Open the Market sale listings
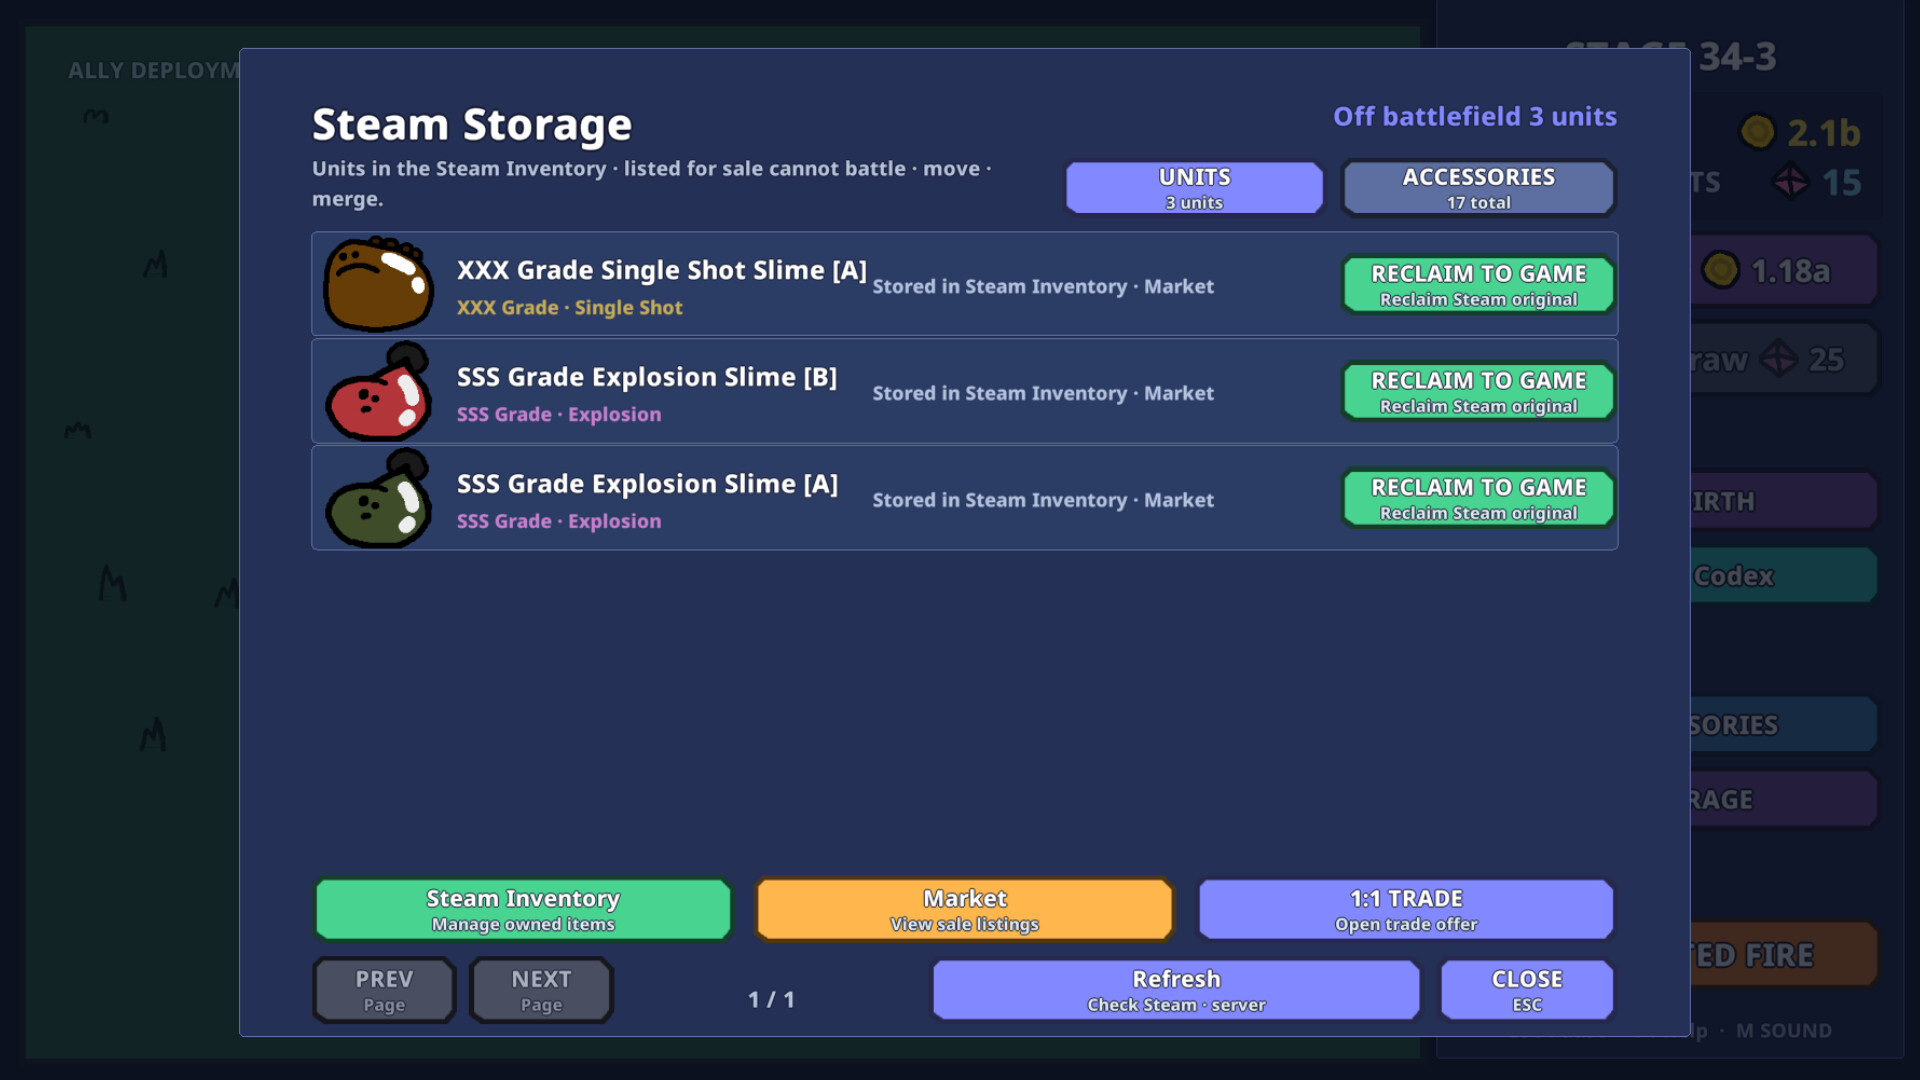 (x=964, y=910)
